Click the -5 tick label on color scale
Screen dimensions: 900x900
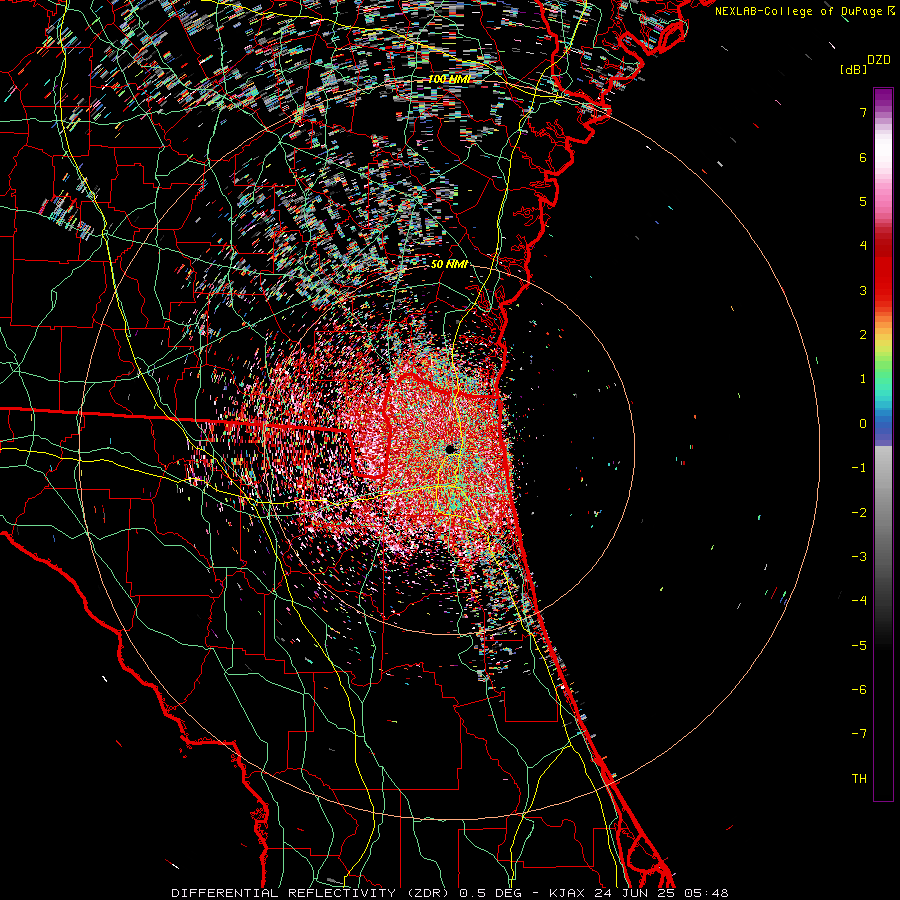tap(859, 645)
